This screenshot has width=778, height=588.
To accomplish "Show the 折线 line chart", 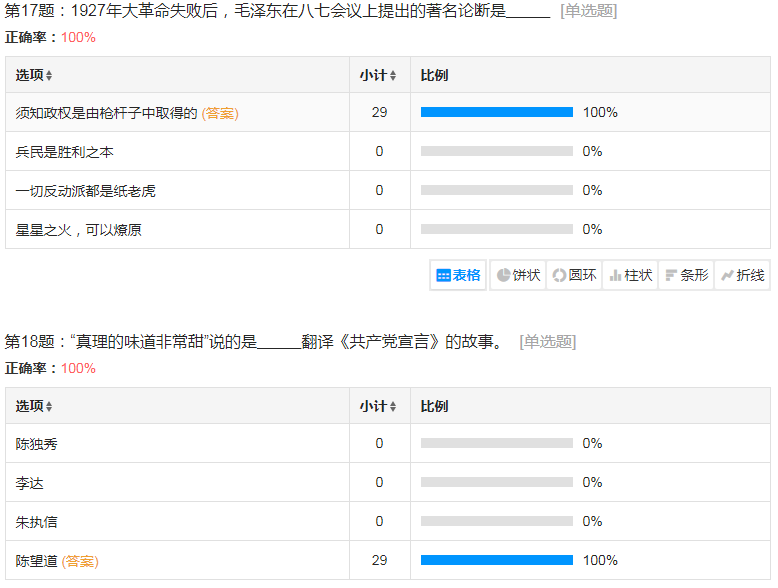I will (x=742, y=275).
